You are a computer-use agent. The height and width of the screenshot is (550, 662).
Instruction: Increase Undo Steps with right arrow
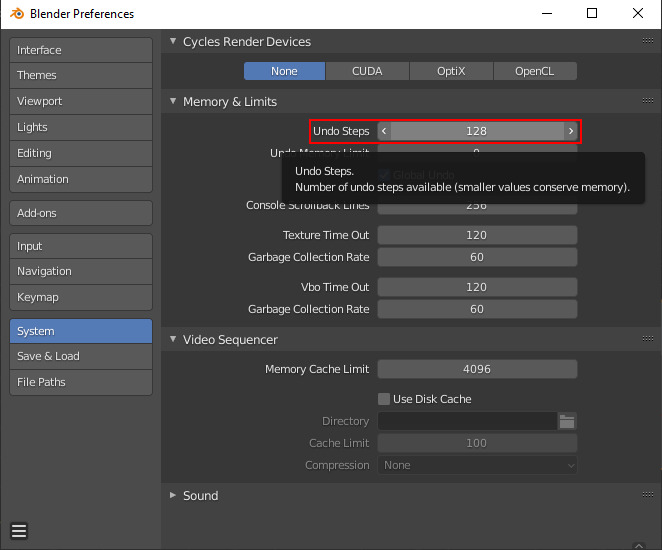click(571, 131)
